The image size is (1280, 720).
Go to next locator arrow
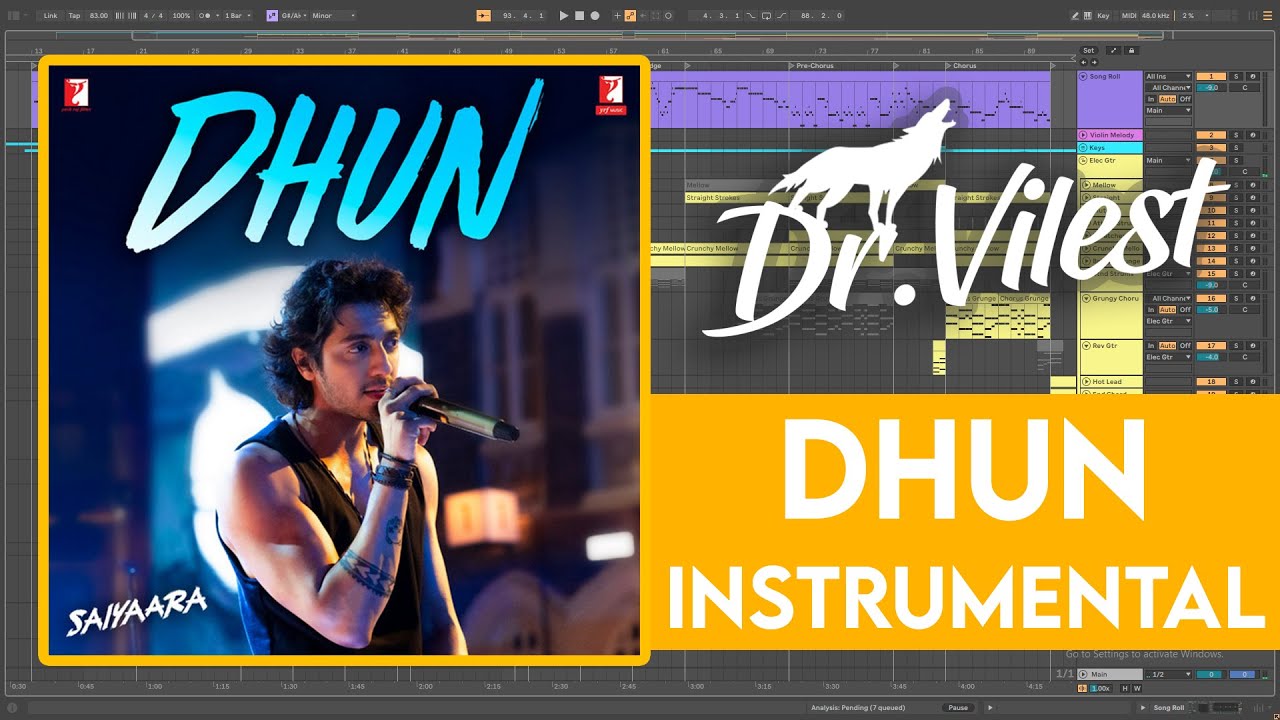1094,62
